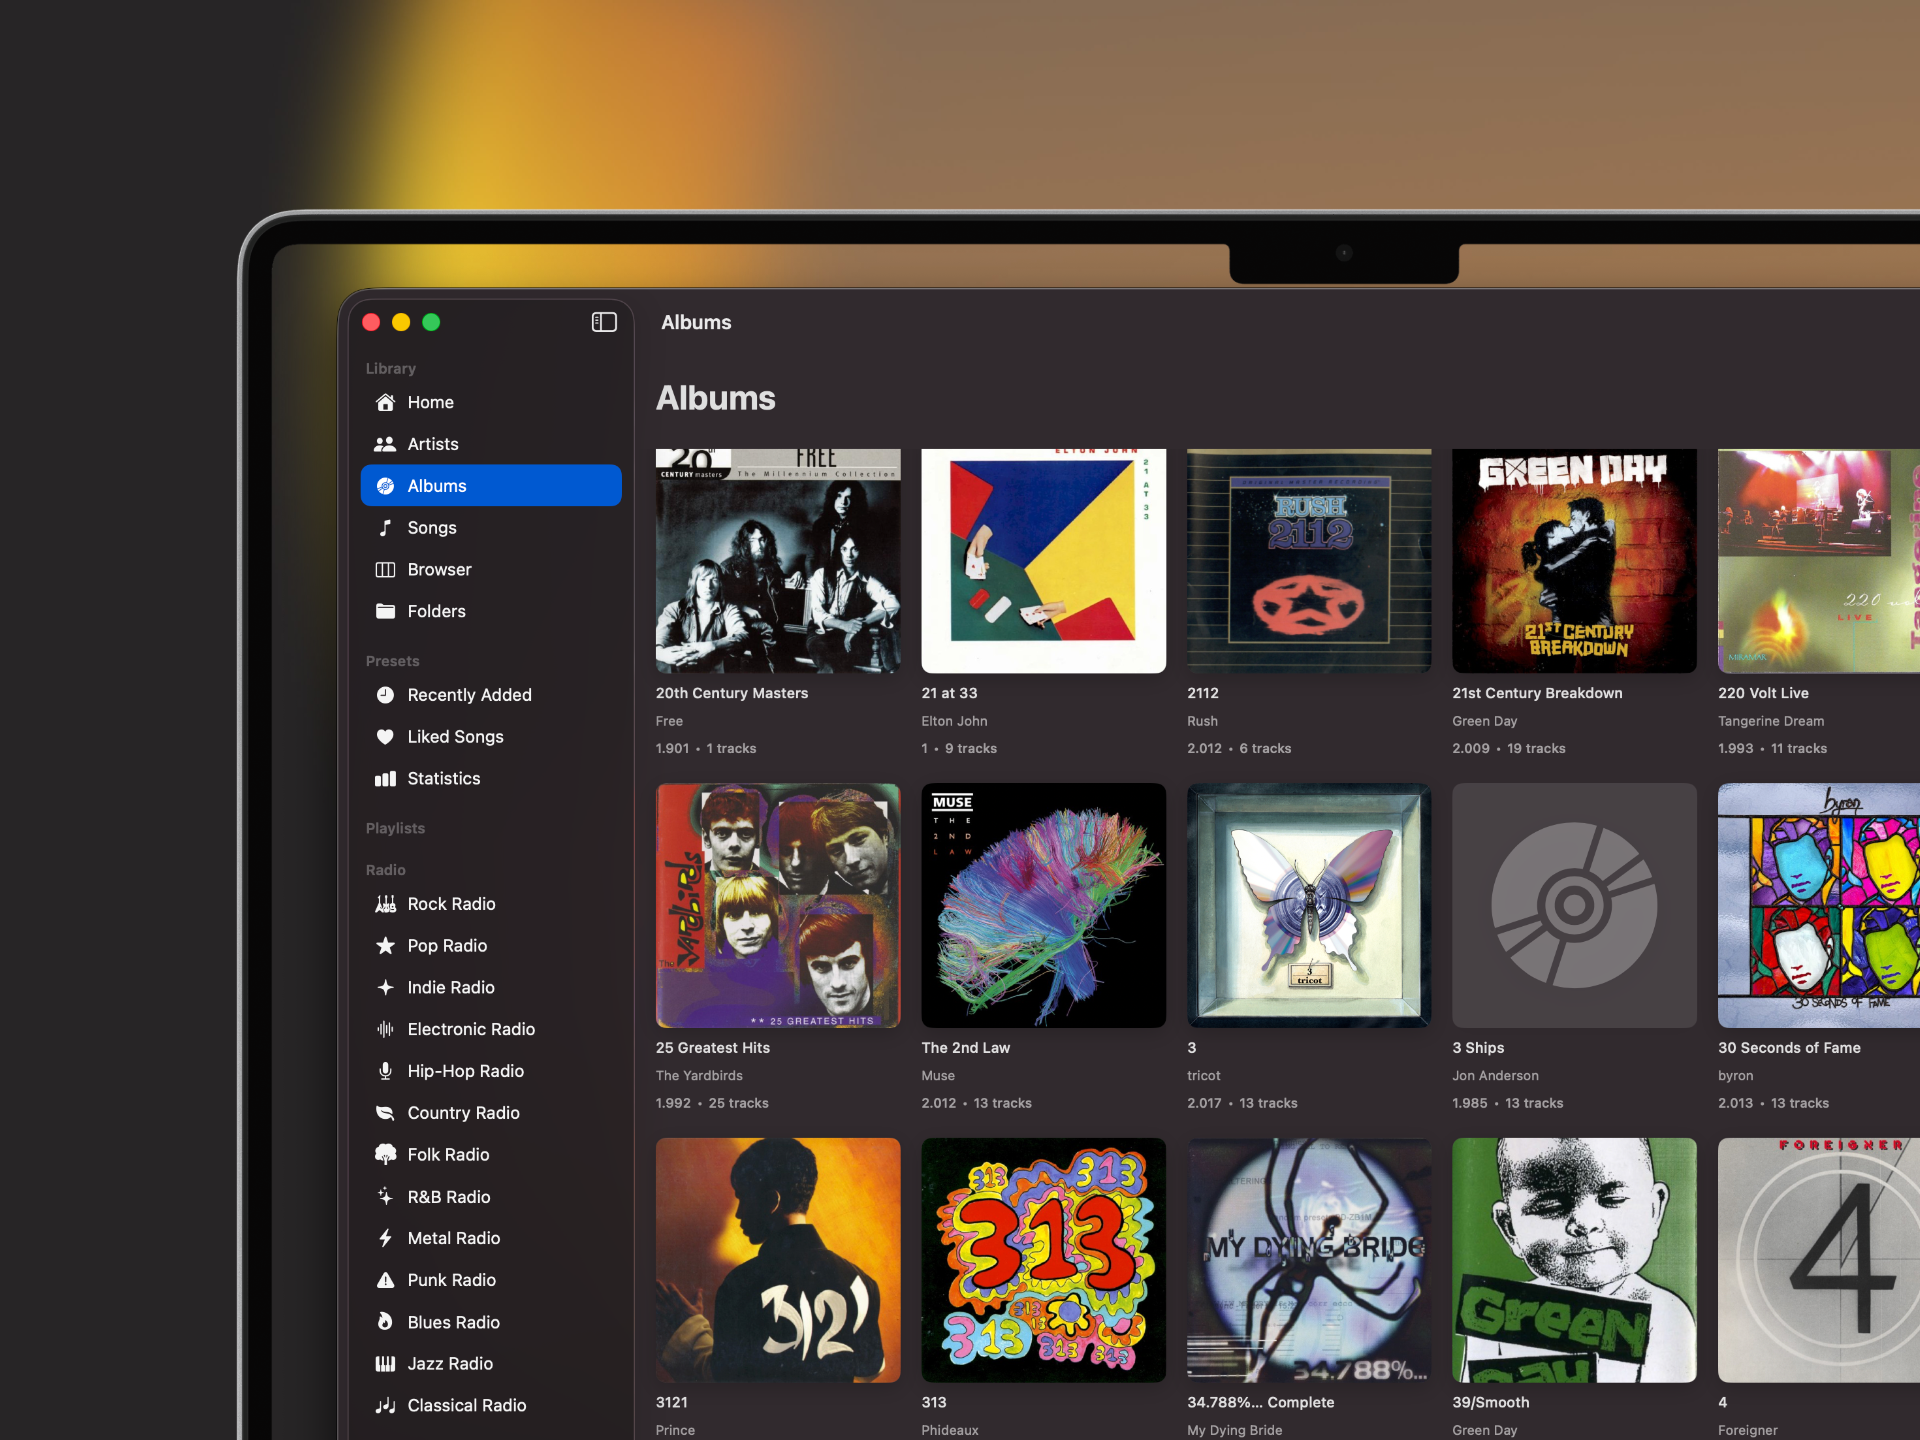Click the My Dying Bride artist name

pyautogui.click(x=1234, y=1430)
